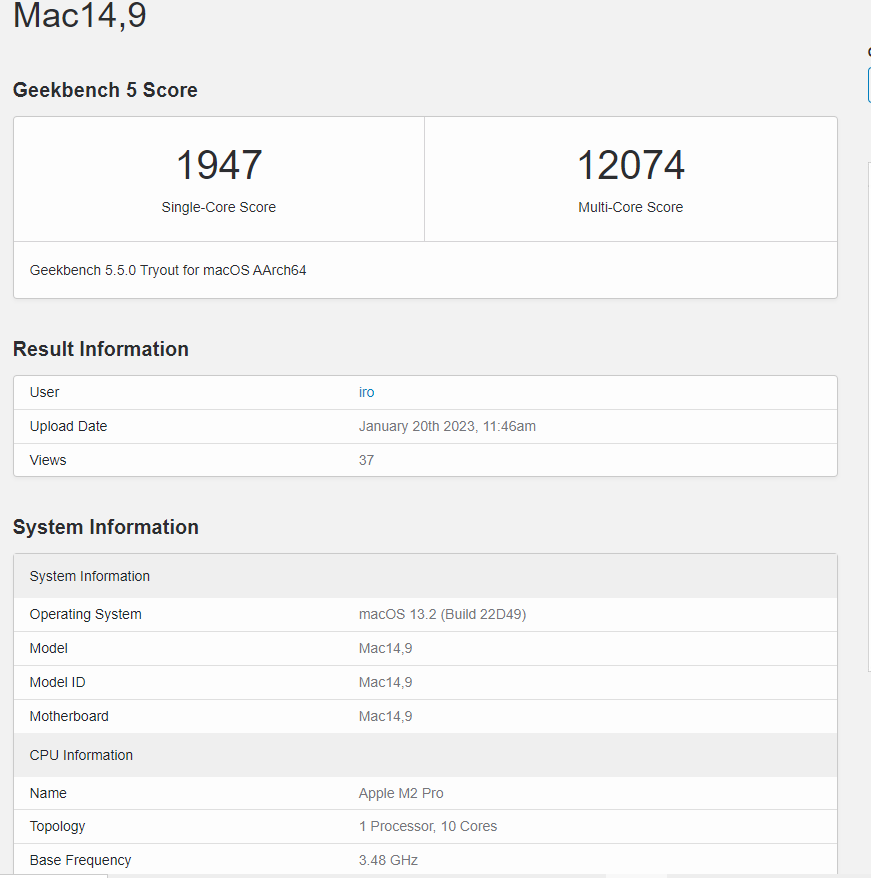Select the Model ID row label
This screenshot has width=871, height=878.
coord(57,683)
